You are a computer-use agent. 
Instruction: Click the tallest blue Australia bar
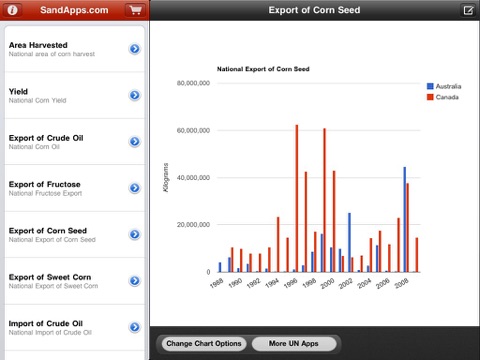click(405, 219)
